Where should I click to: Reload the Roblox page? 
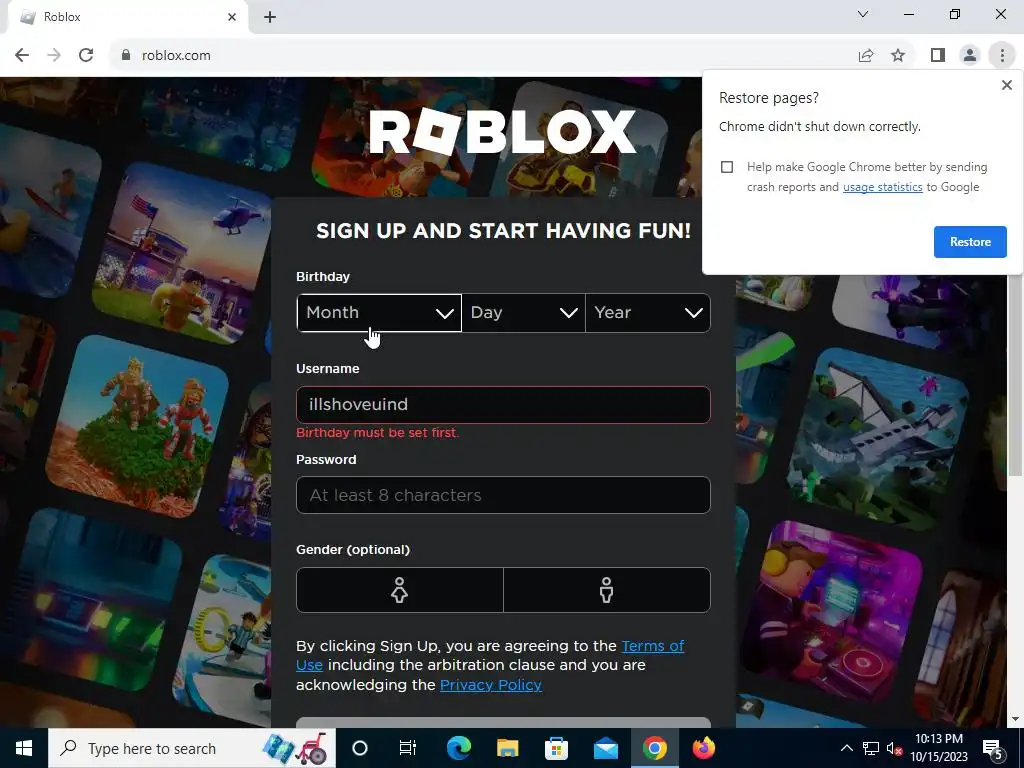coord(86,56)
